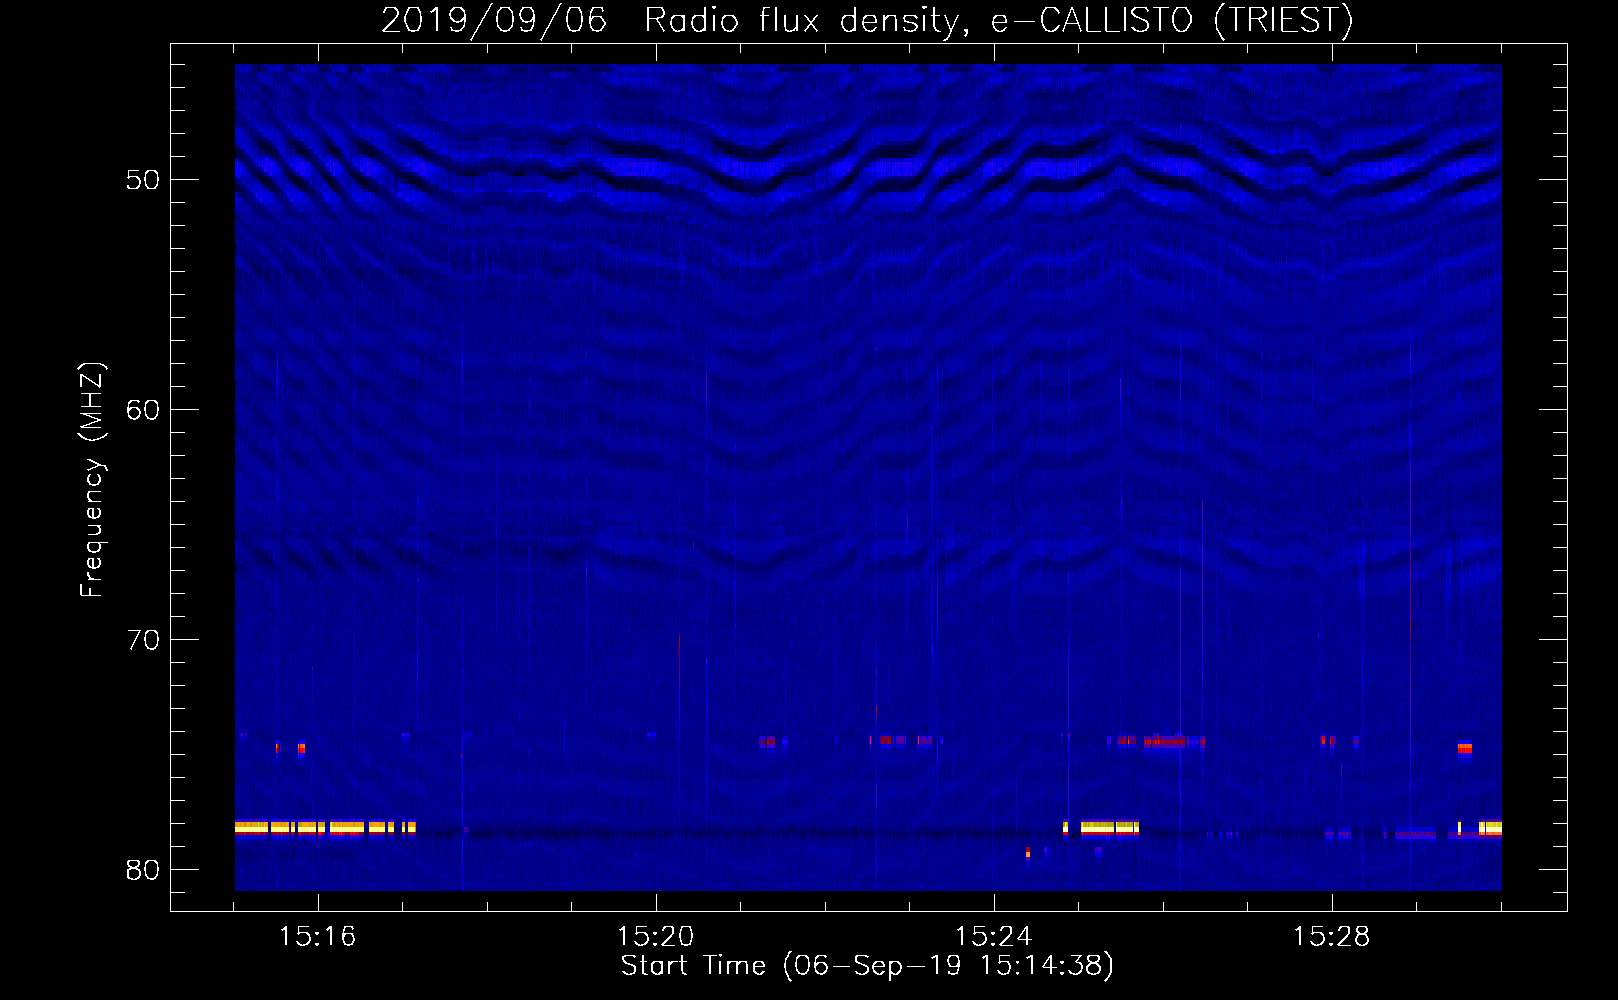
Task: Click the 'Start Time (06-Sep-19 15:14:38)' label
Action: tap(867, 966)
